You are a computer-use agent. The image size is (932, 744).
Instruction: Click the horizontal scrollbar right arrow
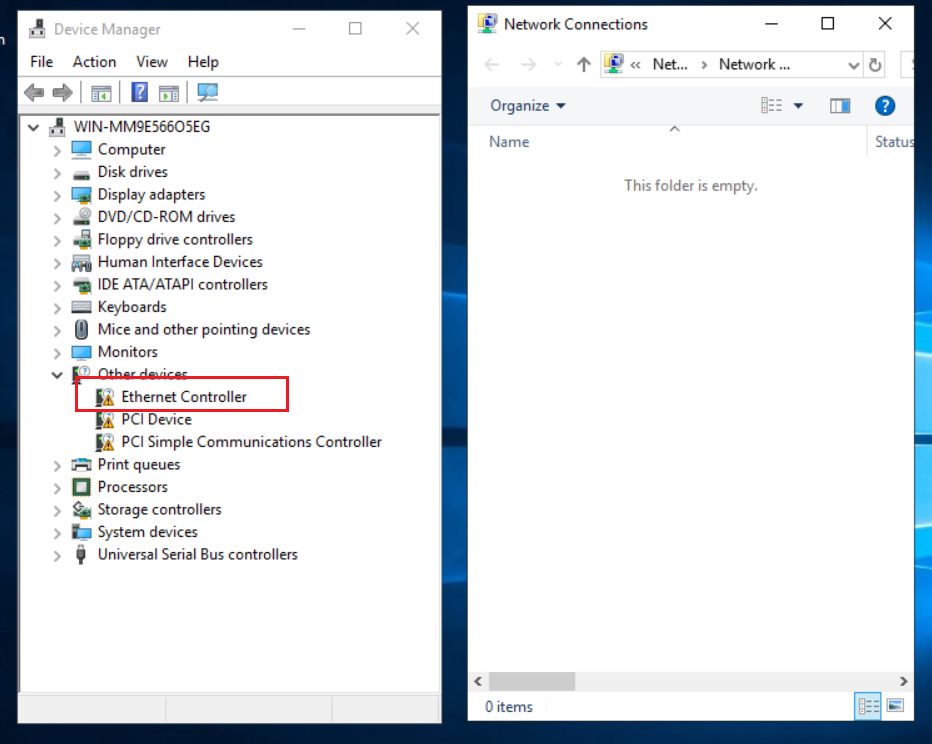(x=903, y=681)
